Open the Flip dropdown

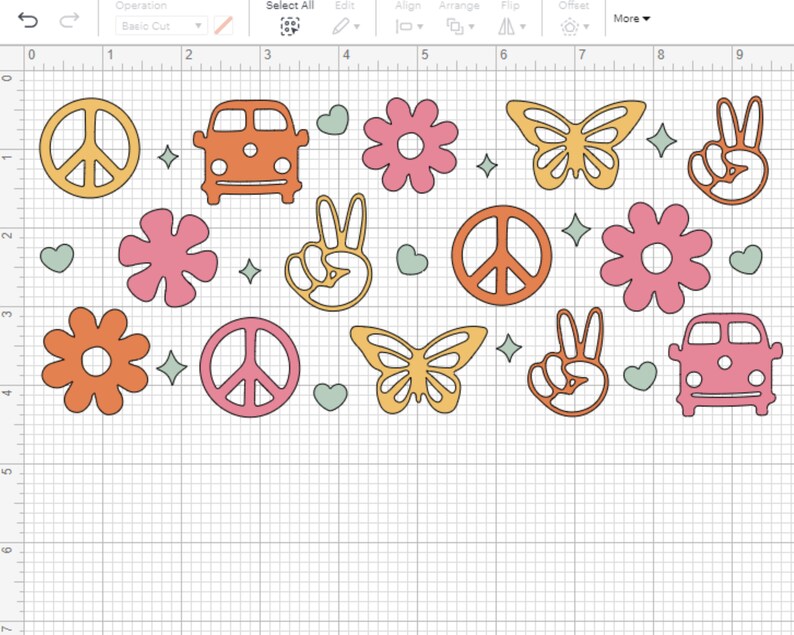[511, 26]
